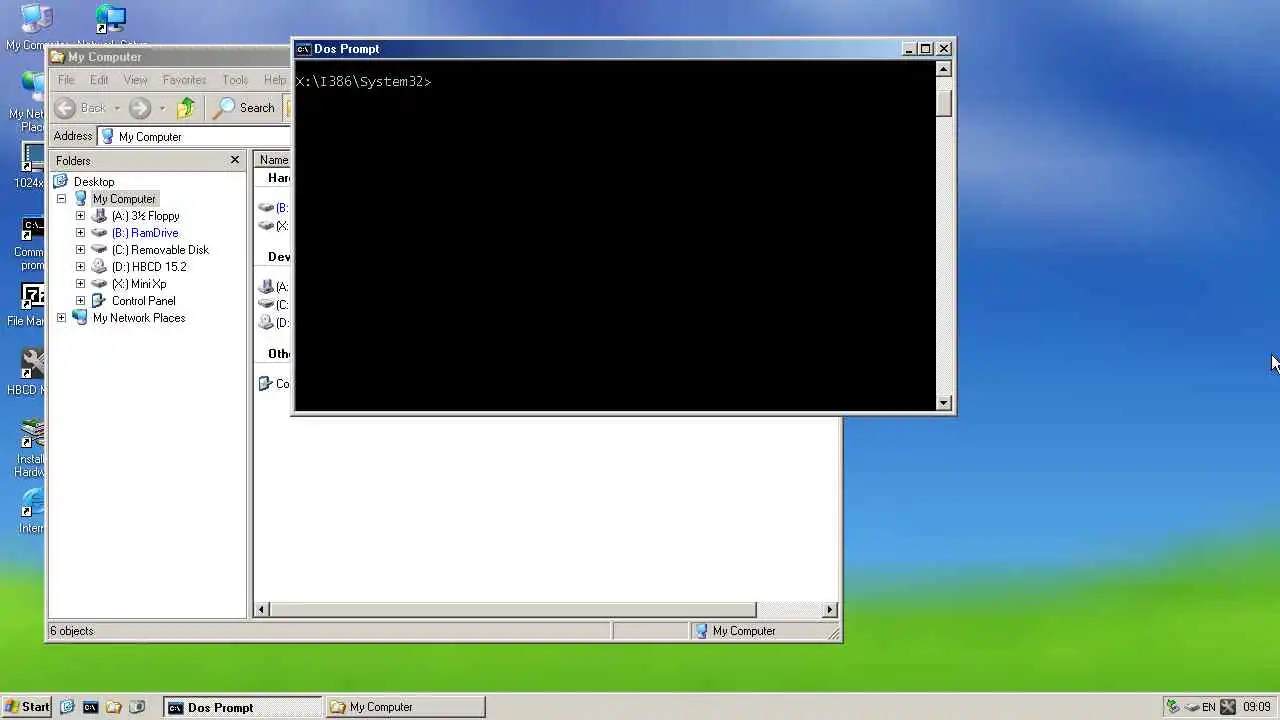Click the Back arrow in My Computer
The height and width of the screenshot is (720, 1280).
[65, 108]
